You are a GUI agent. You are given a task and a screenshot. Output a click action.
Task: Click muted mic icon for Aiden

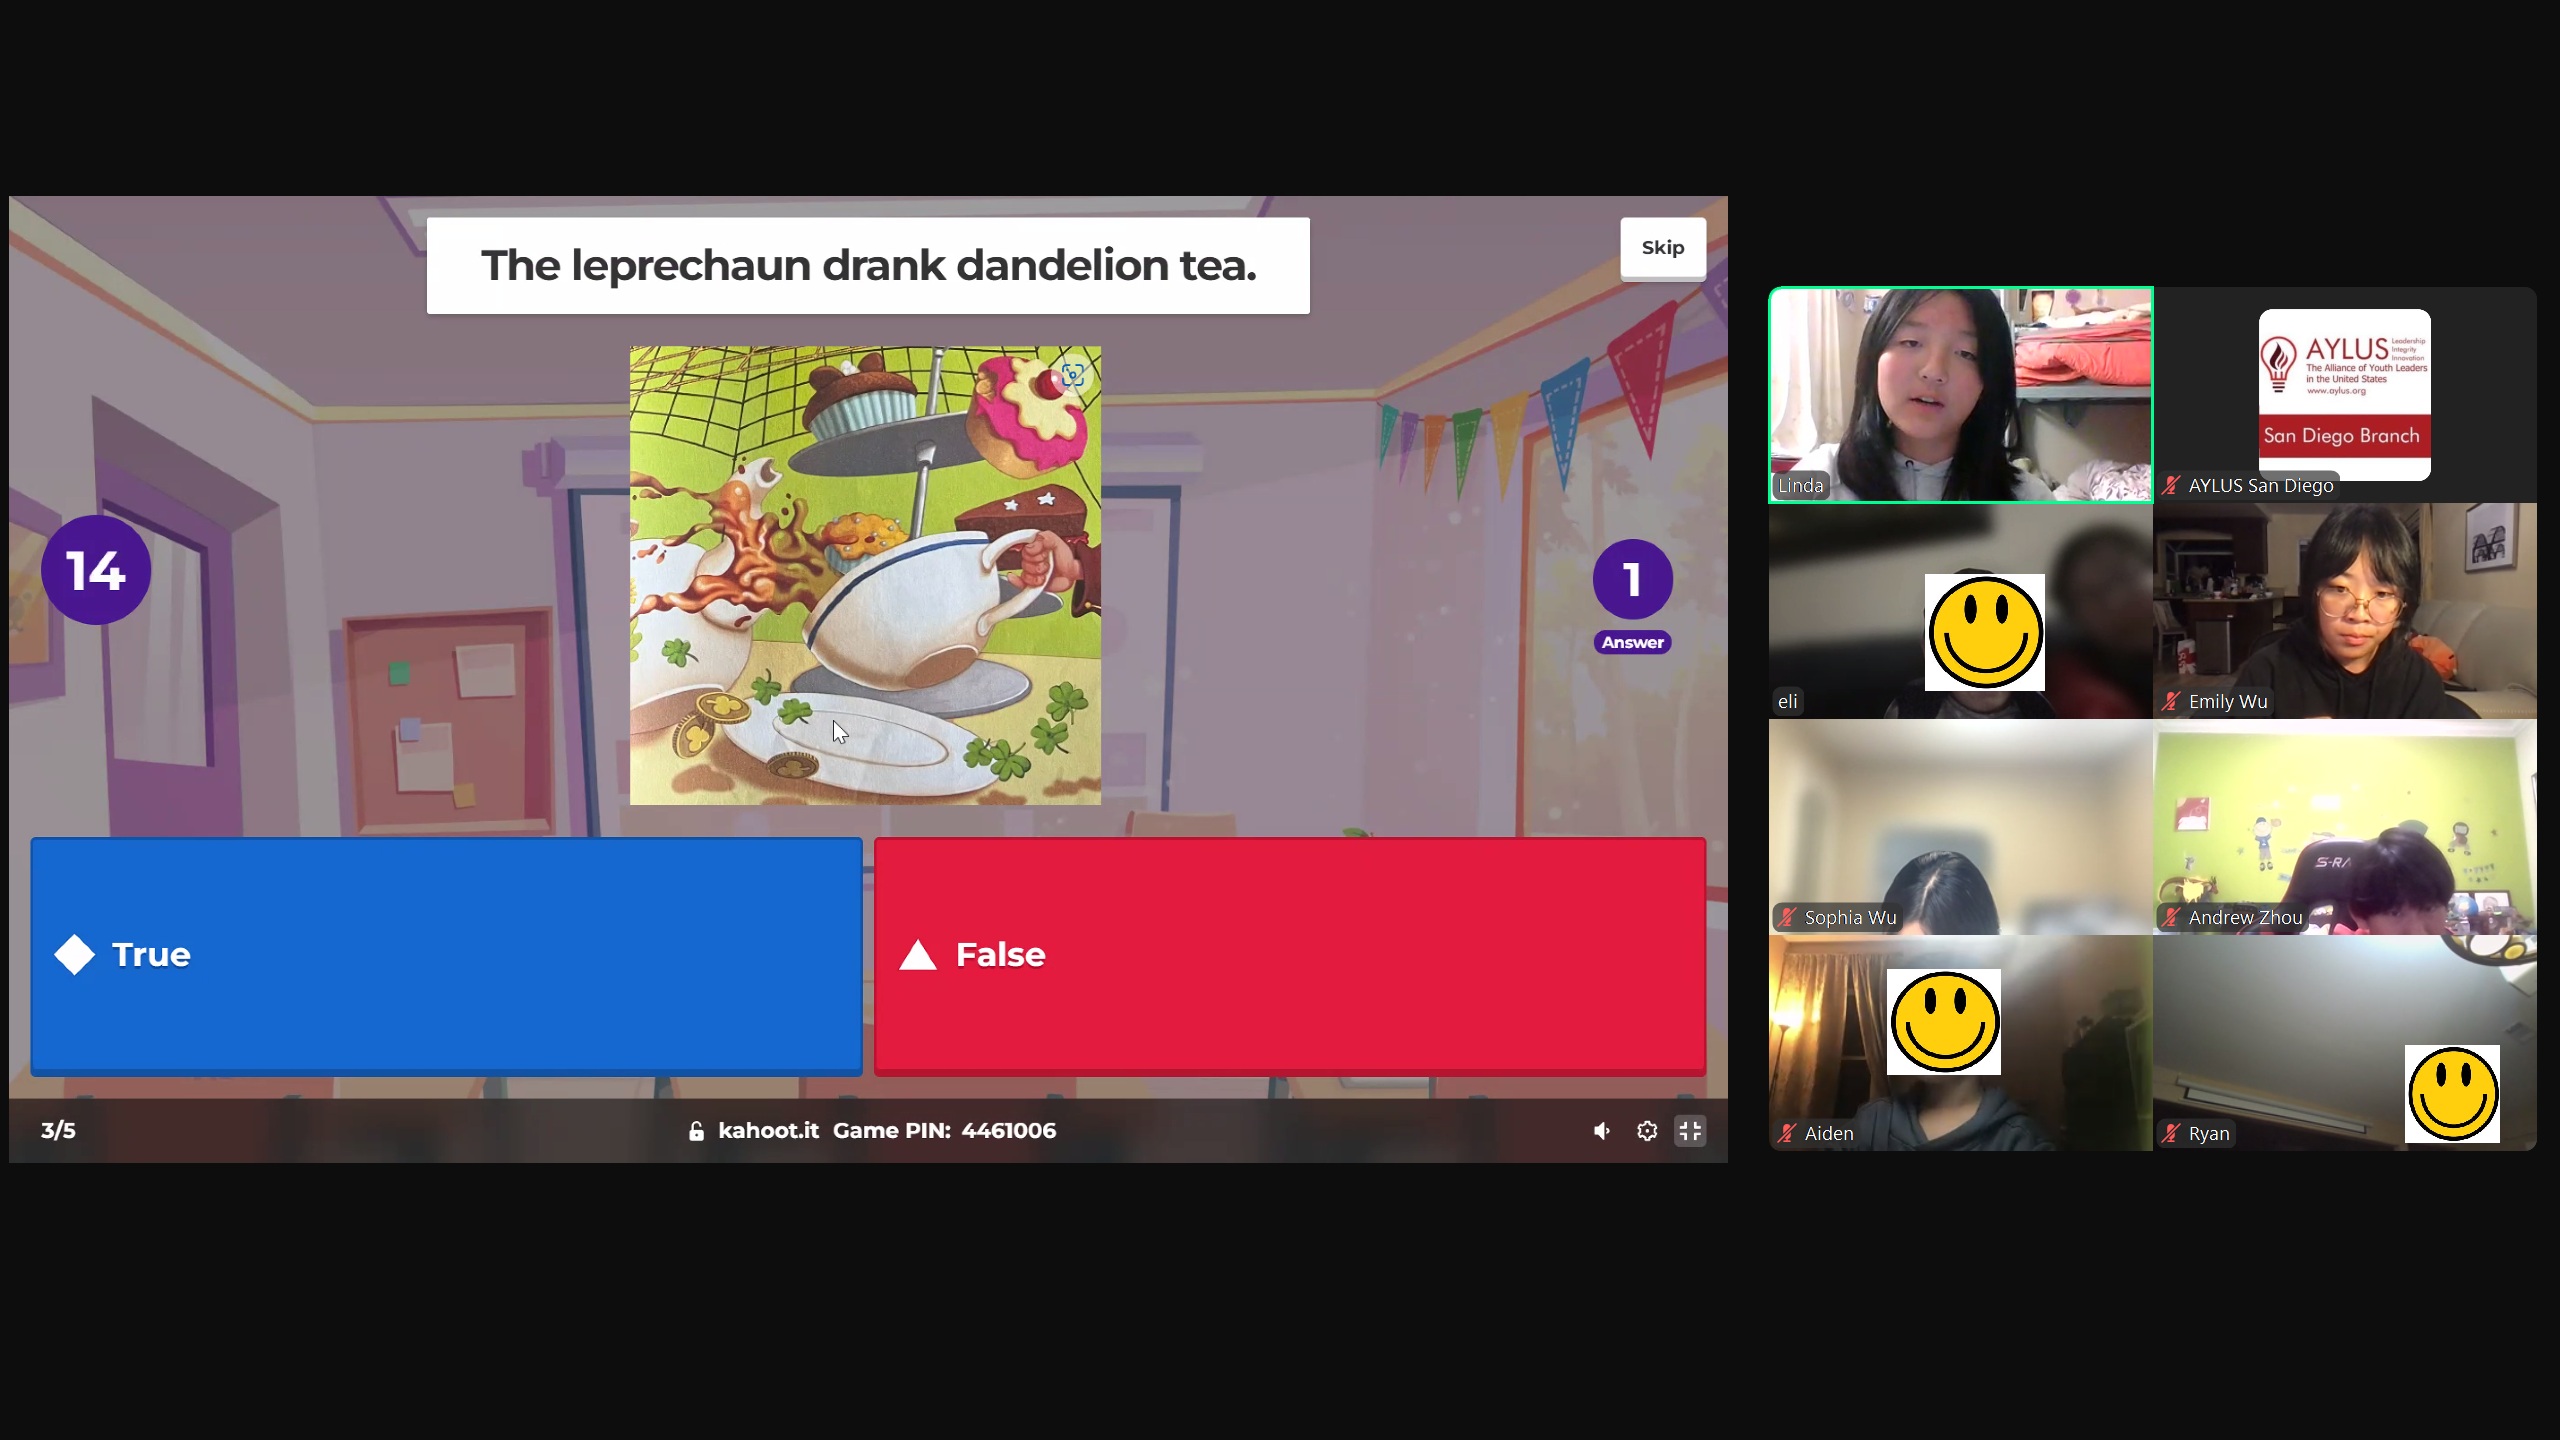click(1787, 1134)
